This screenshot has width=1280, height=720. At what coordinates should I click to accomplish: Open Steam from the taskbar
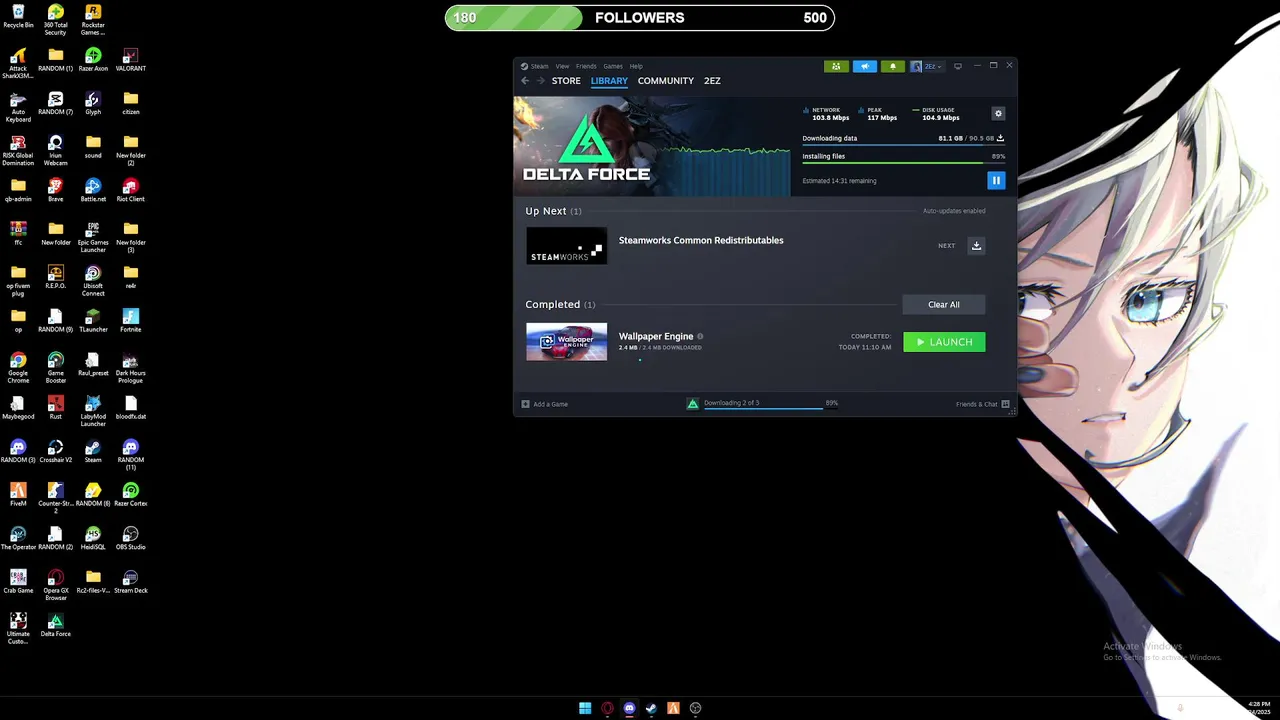point(651,708)
